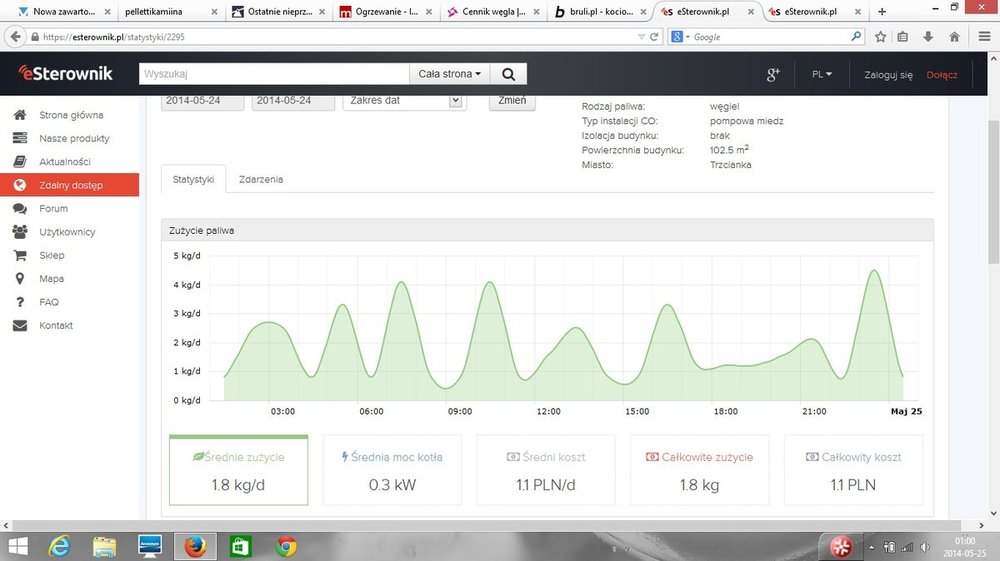The image size is (1000, 561).
Task: Expand the 'Zakres dat' dropdown
Action: point(404,101)
